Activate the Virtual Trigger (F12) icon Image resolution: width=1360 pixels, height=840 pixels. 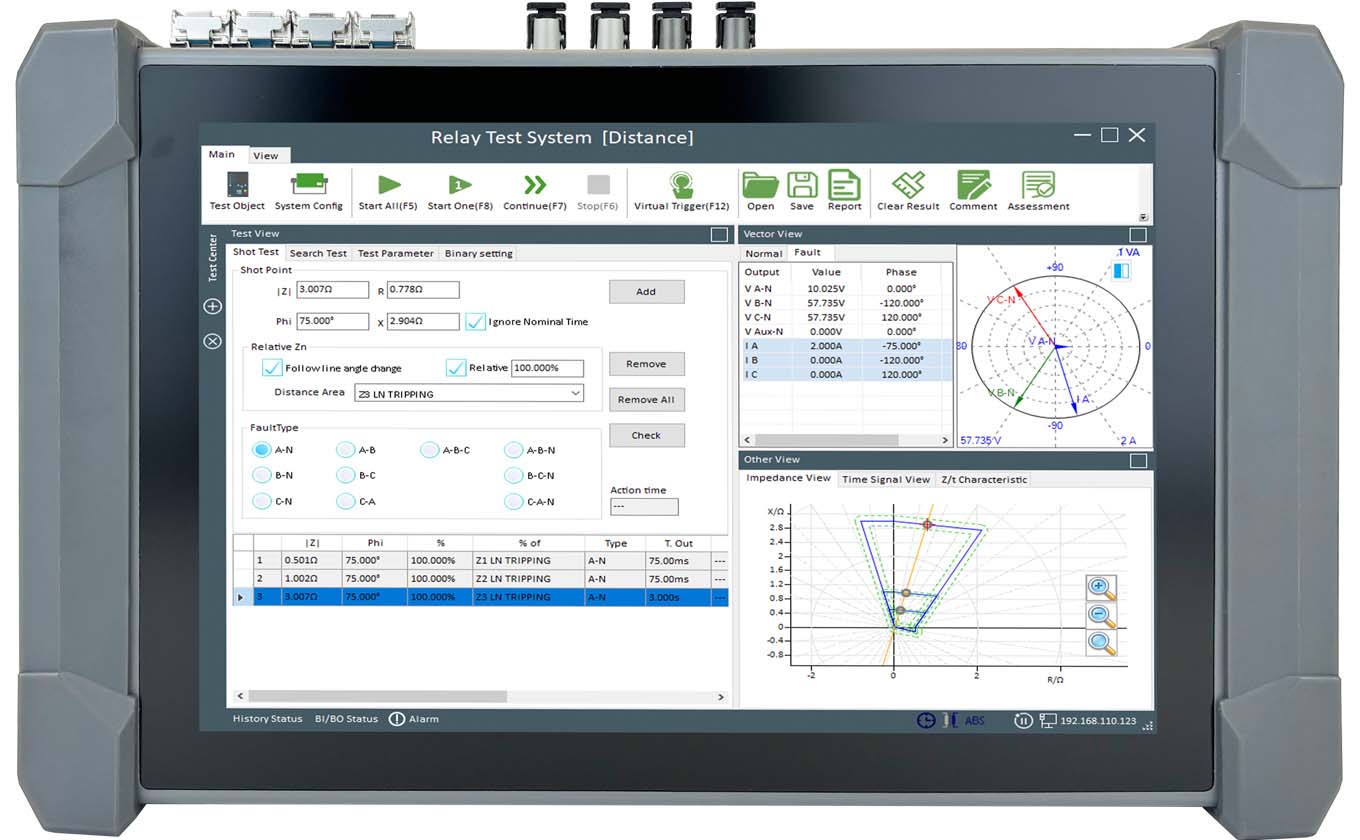(x=682, y=185)
